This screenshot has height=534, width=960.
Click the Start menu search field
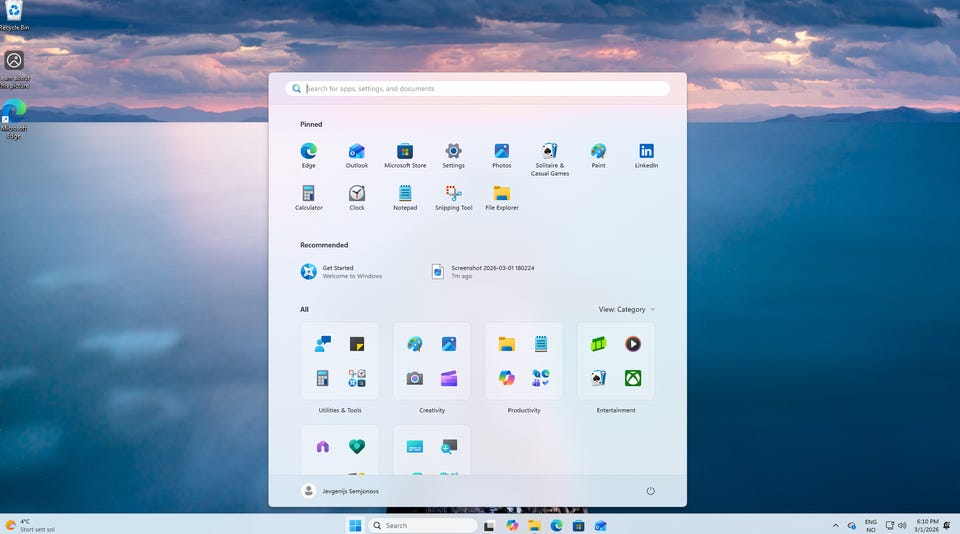pos(477,89)
